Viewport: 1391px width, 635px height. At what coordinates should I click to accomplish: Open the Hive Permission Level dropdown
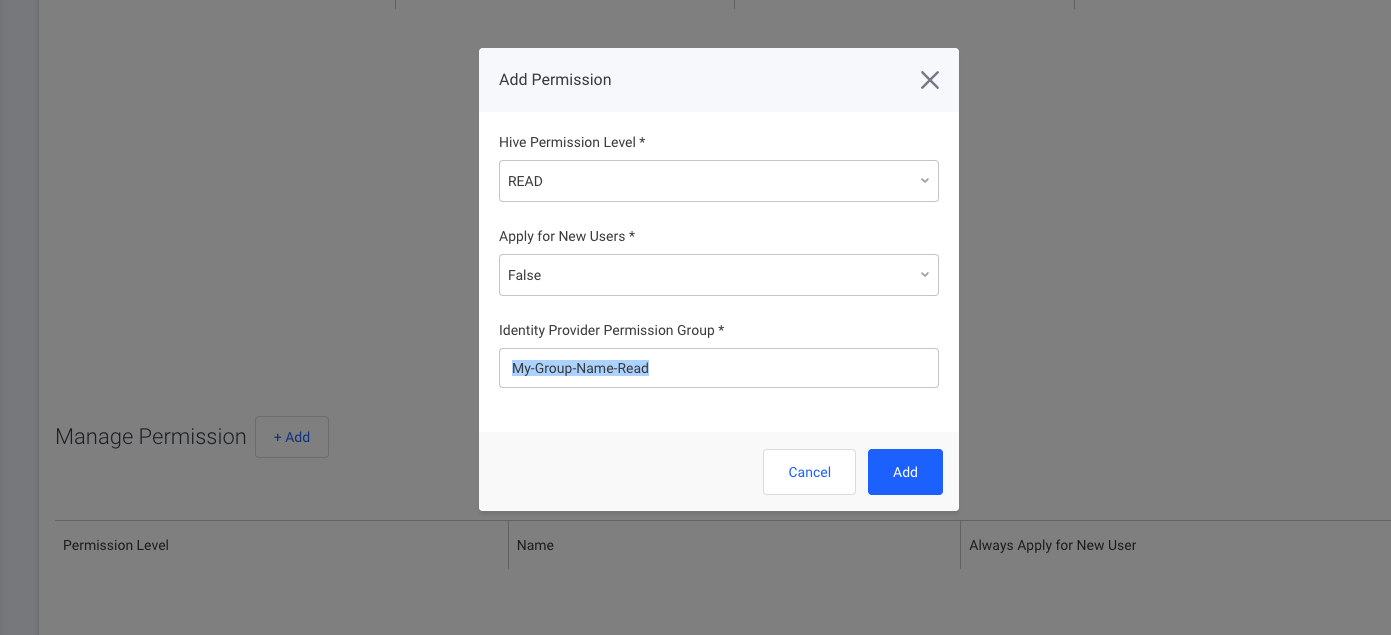click(x=719, y=181)
